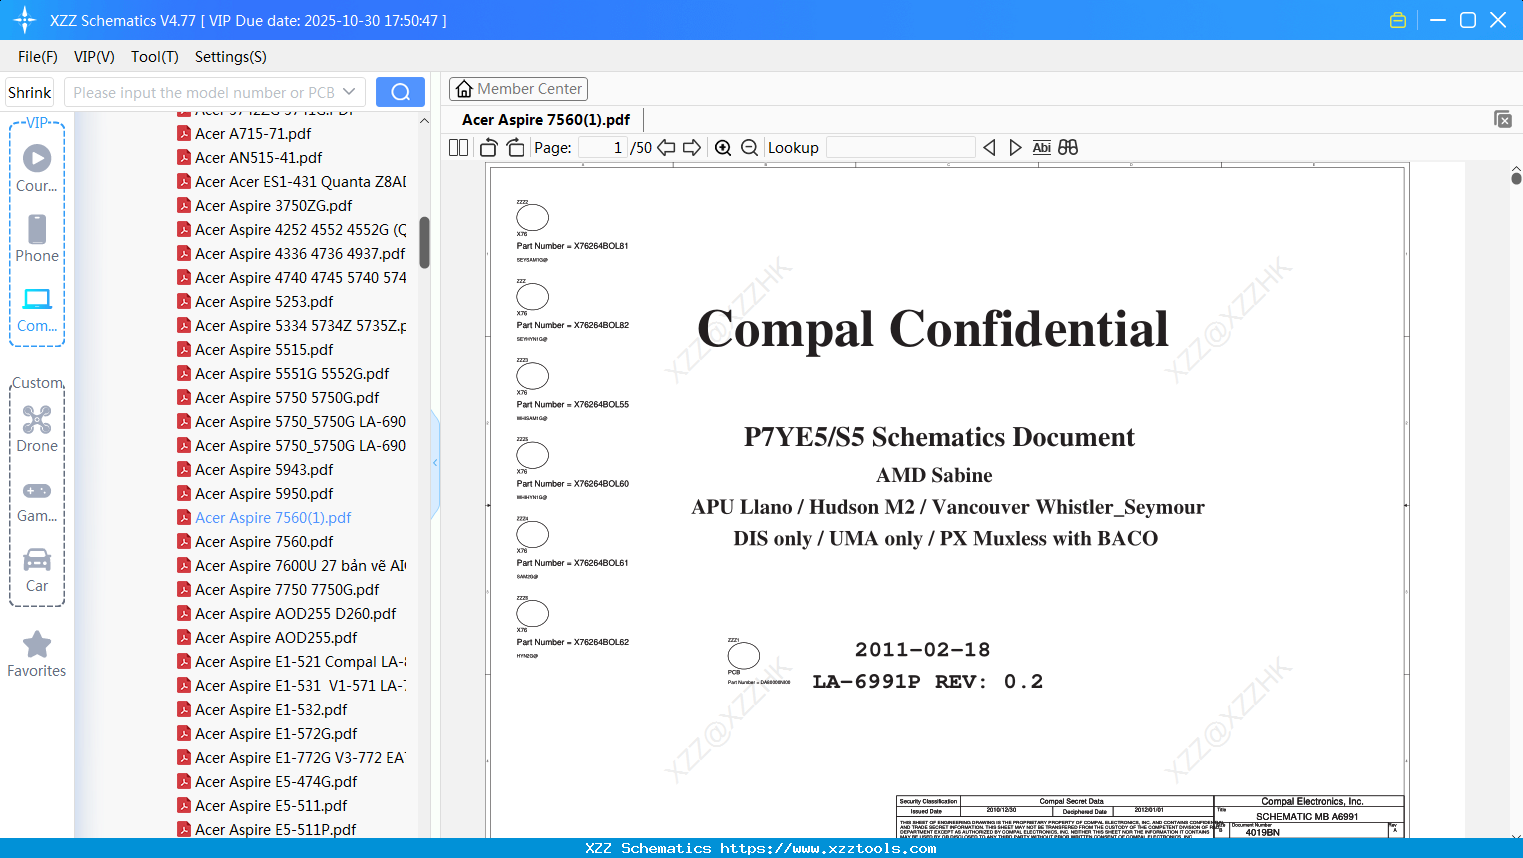Viewport: 1523px width, 858px height.
Task: Click the yellow VIP briefcase icon
Action: (x=1398, y=20)
